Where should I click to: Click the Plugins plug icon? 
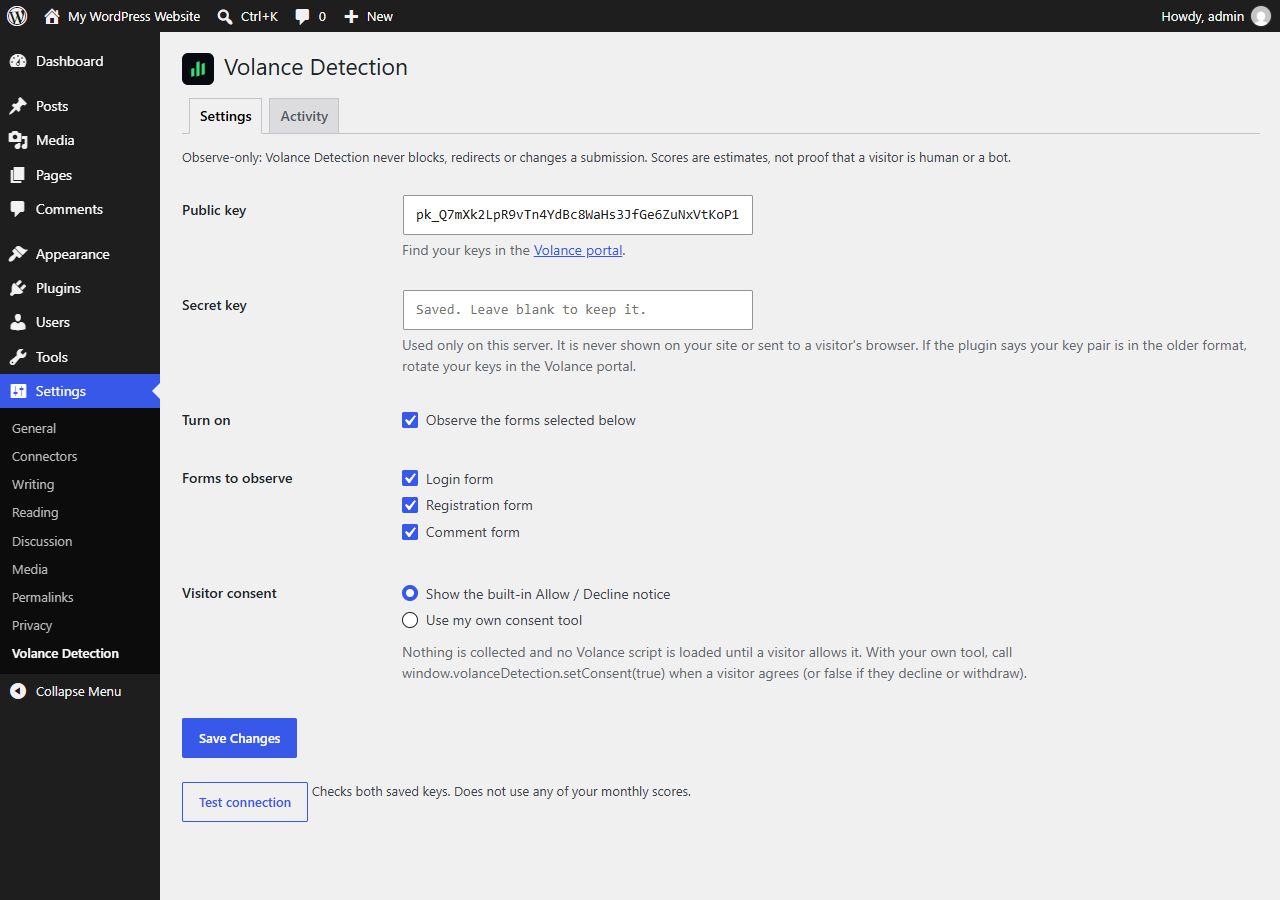coord(18,288)
